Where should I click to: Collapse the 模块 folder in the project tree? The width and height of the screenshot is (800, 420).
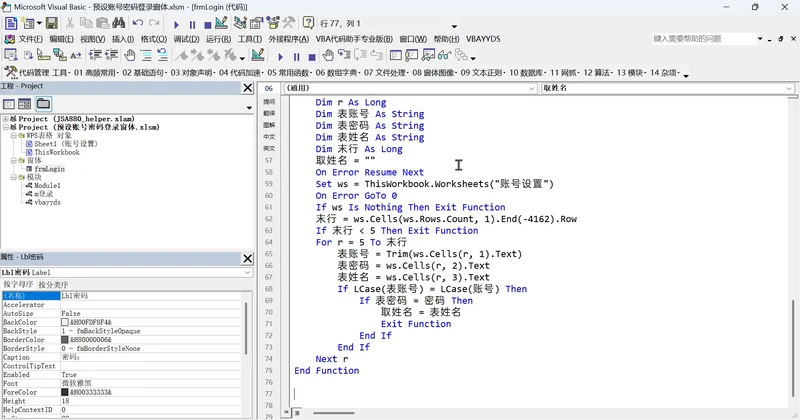[14, 177]
